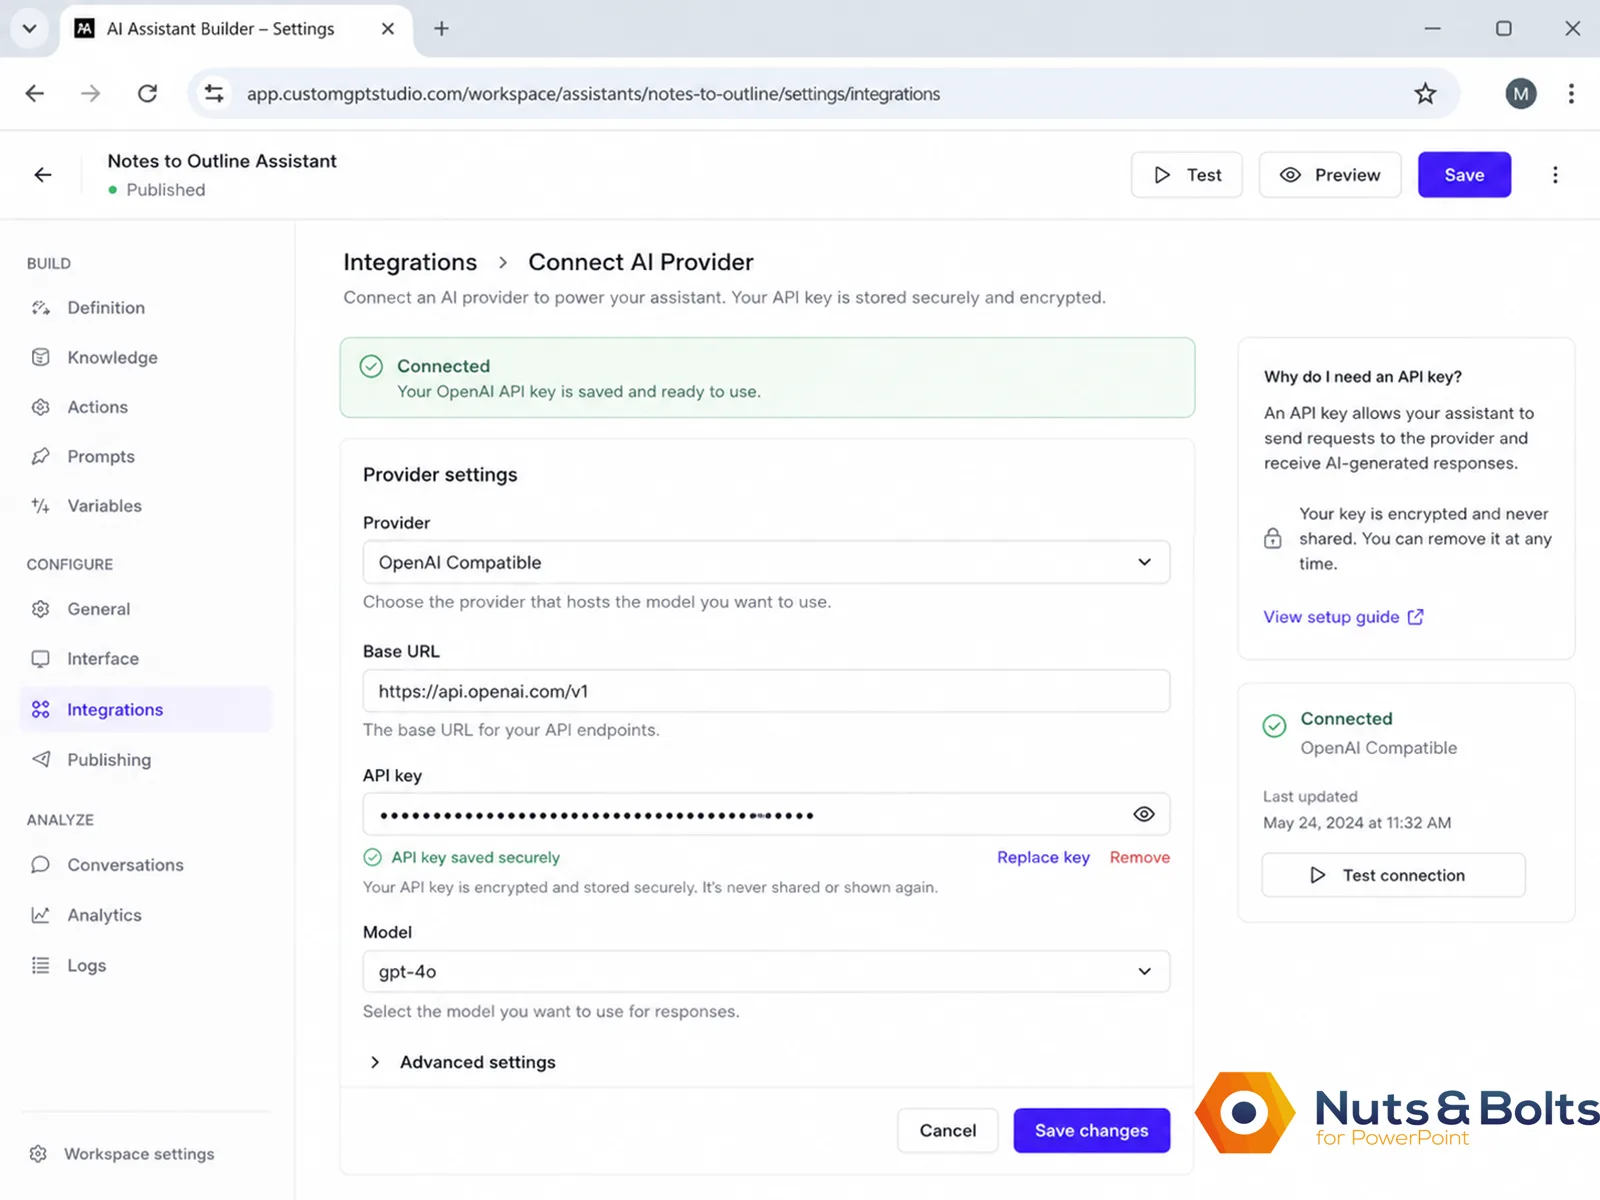The height and width of the screenshot is (1200, 1600).
Task: Click the browser back arrow
Action: (35, 94)
